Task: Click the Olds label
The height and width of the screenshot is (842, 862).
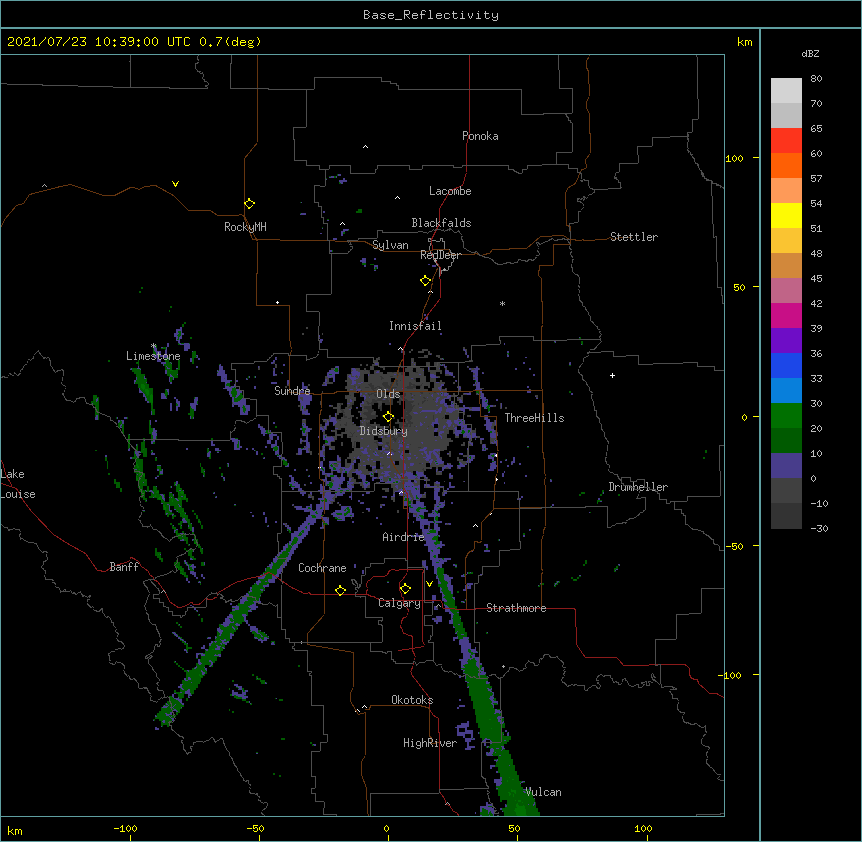Action: point(388,394)
